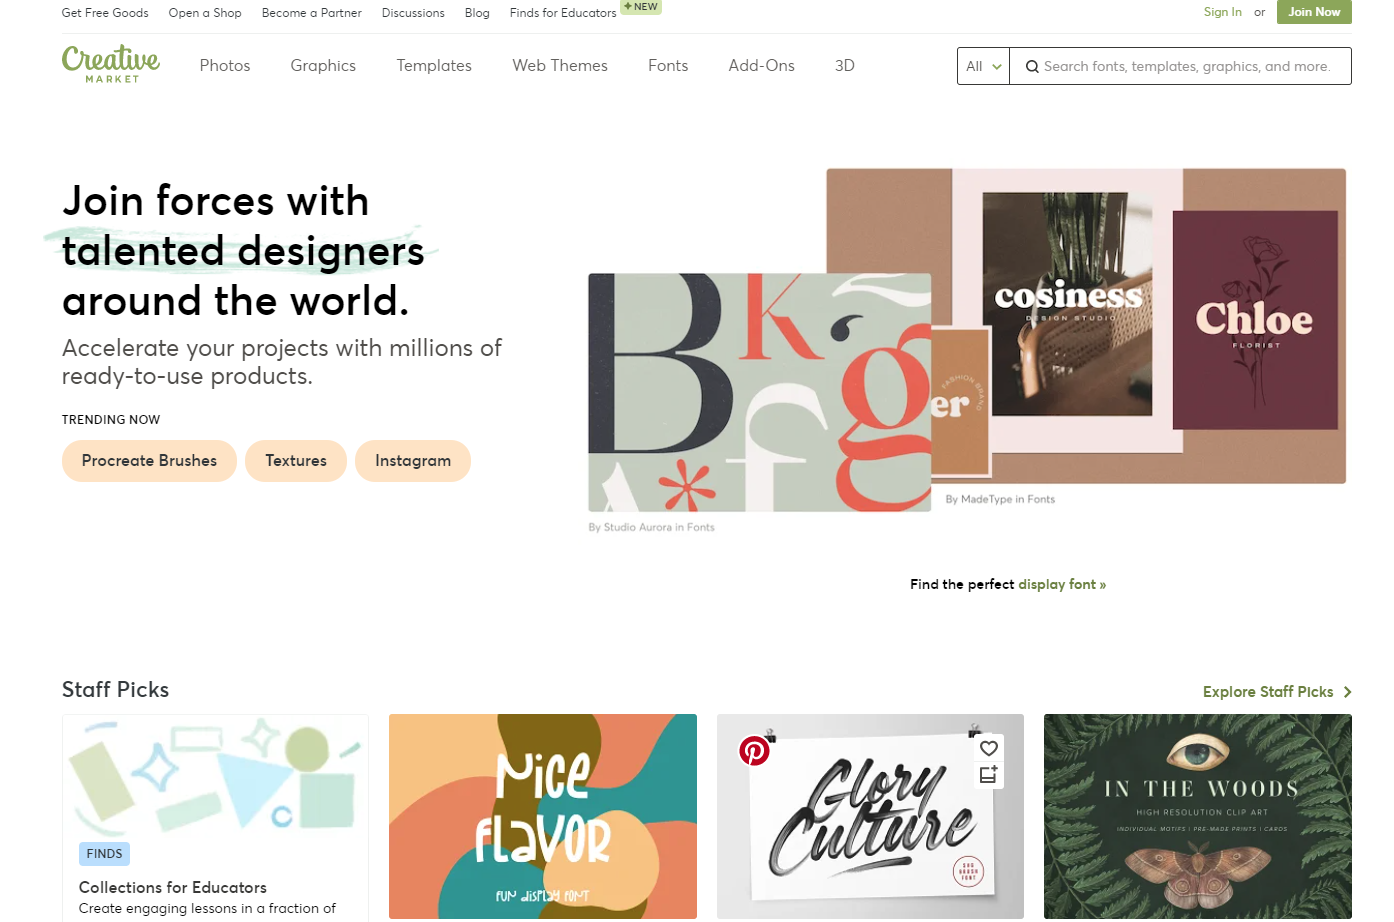
Task: Open the All categories search dropdown
Action: click(983, 66)
